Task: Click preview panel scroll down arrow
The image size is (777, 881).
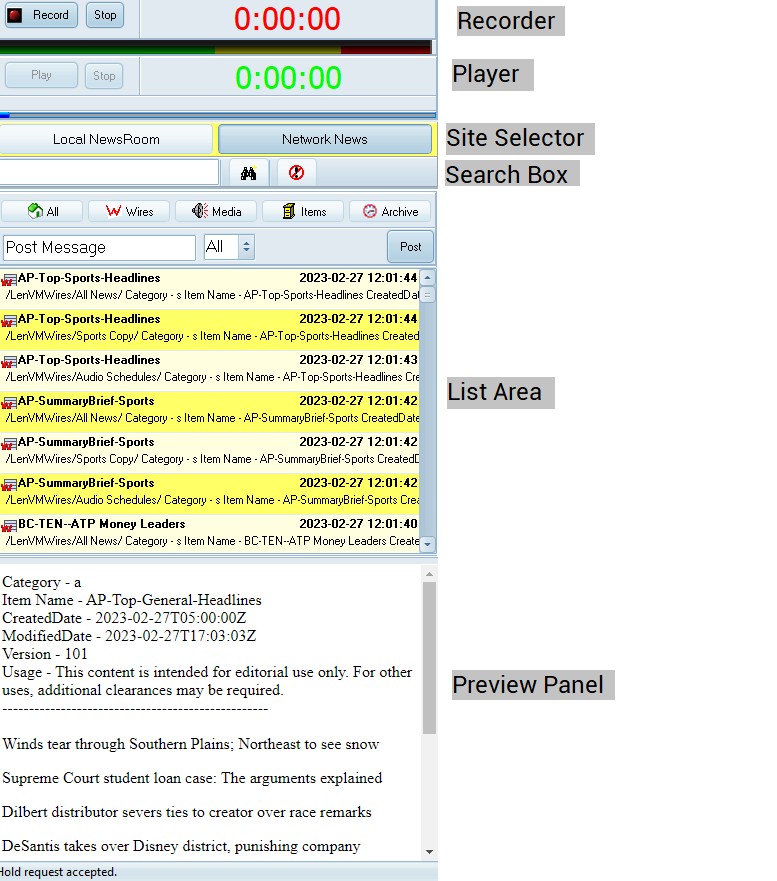Action: 429,852
